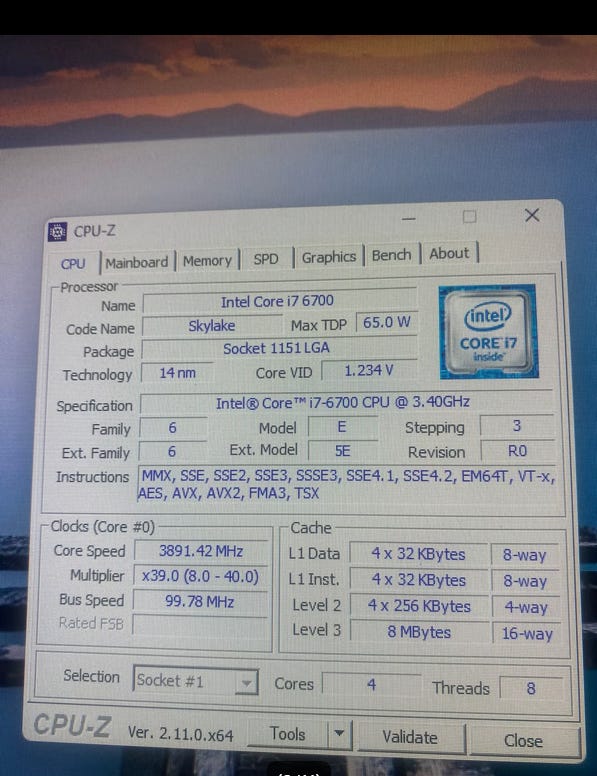Click the CPU-Z app icon in title bar
Image resolution: width=597 pixels, height=776 pixels.
[x=57, y=232]
